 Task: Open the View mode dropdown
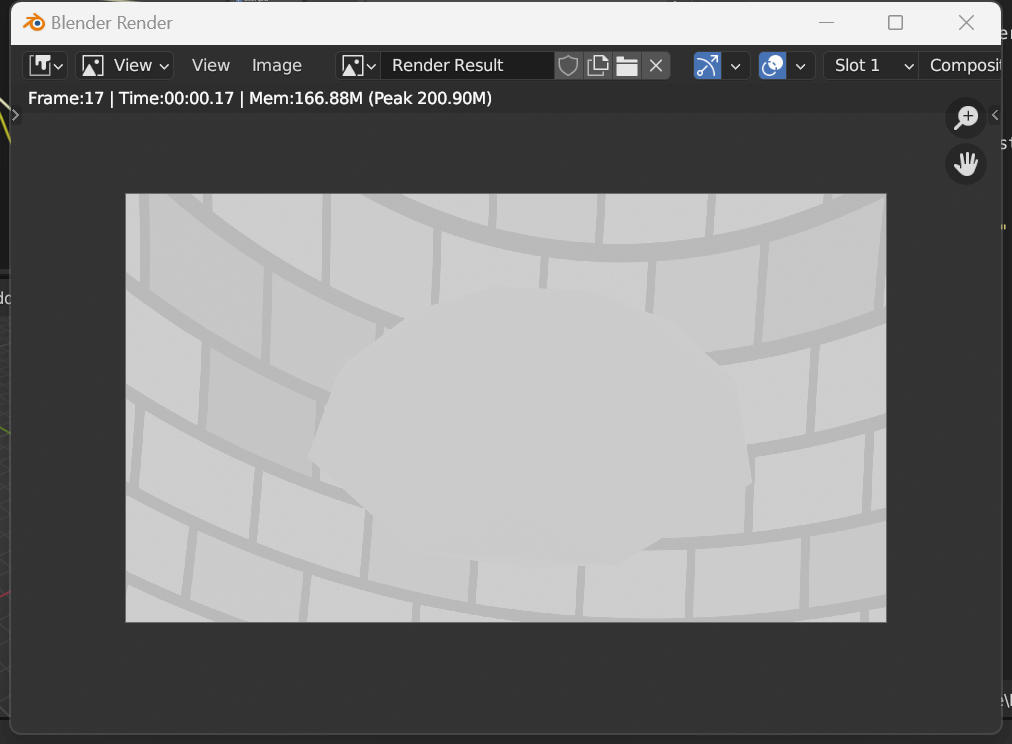124,66
